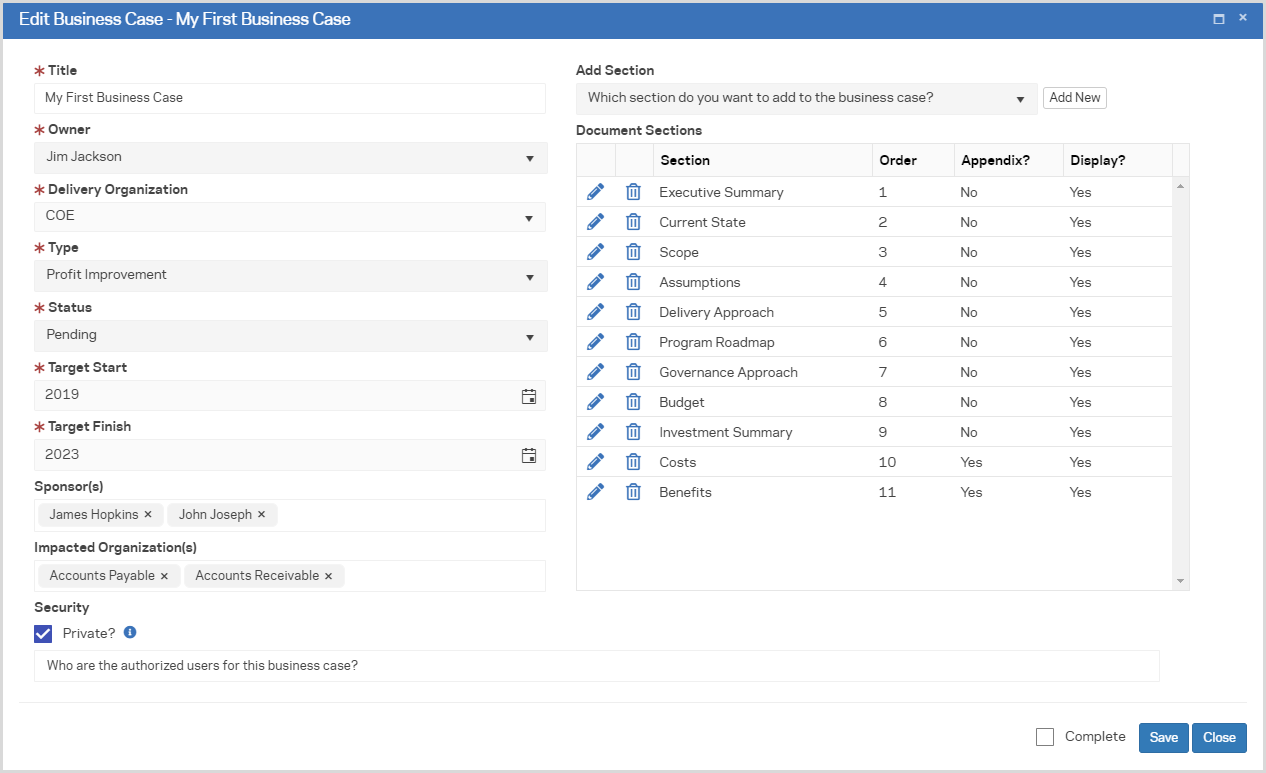Remove Accounts Receivable tag
The image size is (1266, 773).
(x=328, y=576)
